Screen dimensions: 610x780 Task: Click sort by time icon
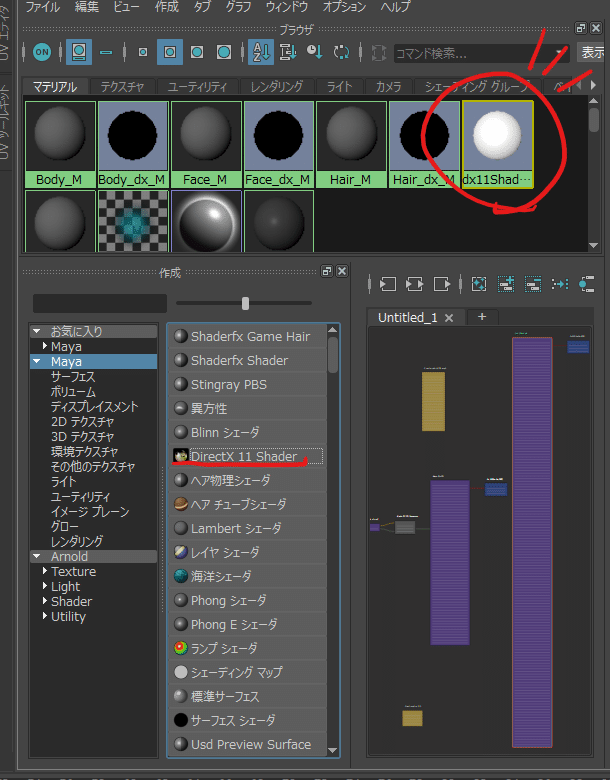314,52
